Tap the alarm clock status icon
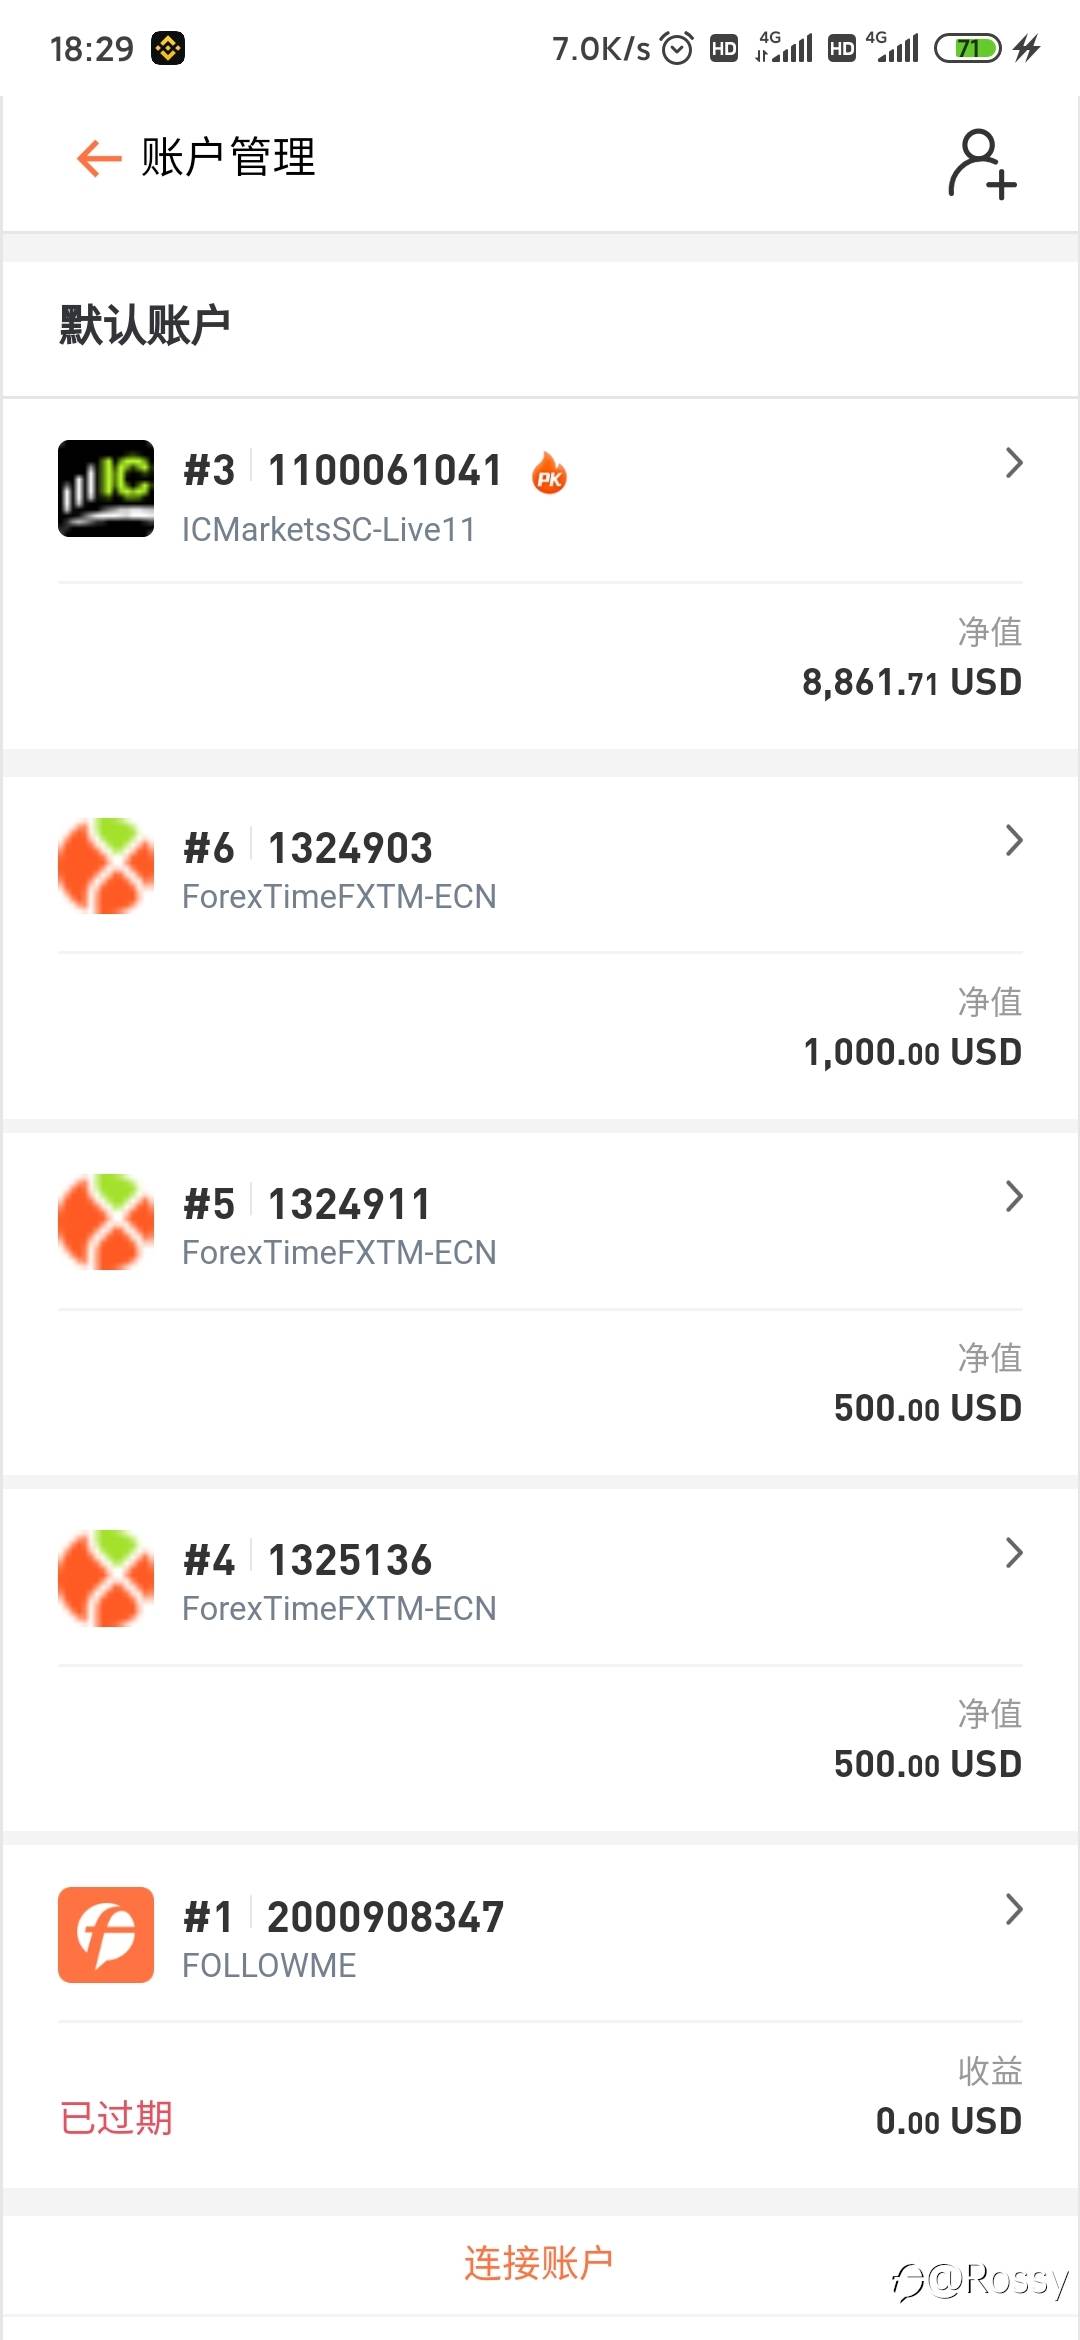This screenshot has height=2340, width=1080. click(x=677, y=48)
